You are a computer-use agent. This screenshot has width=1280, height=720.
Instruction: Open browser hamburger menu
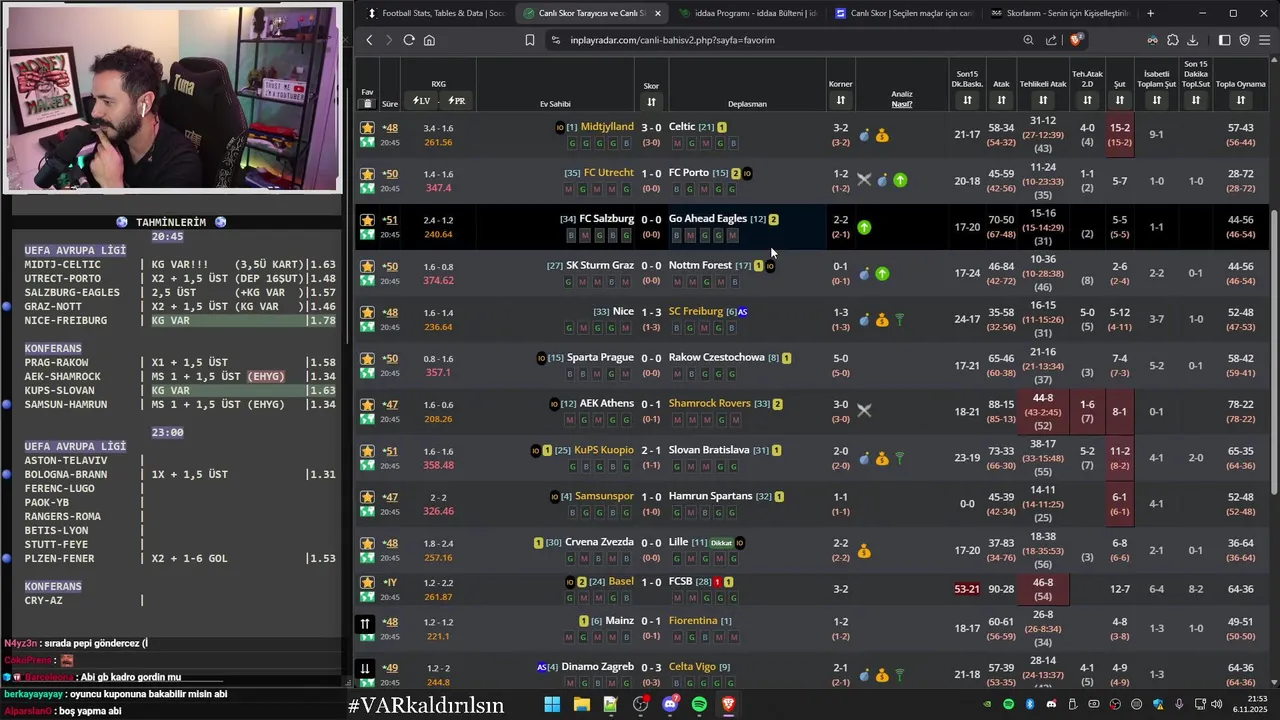pyautogui.click(x=1265, y=40)
